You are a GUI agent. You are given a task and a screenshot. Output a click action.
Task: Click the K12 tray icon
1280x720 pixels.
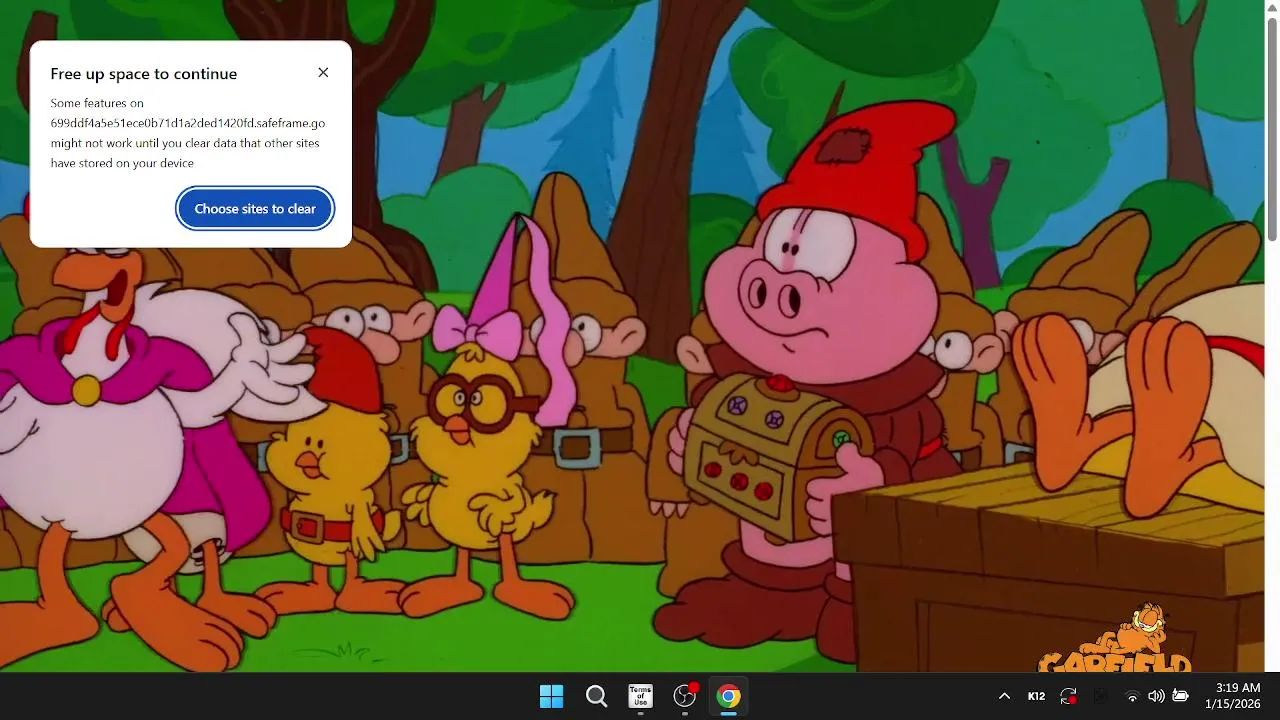1037,696
